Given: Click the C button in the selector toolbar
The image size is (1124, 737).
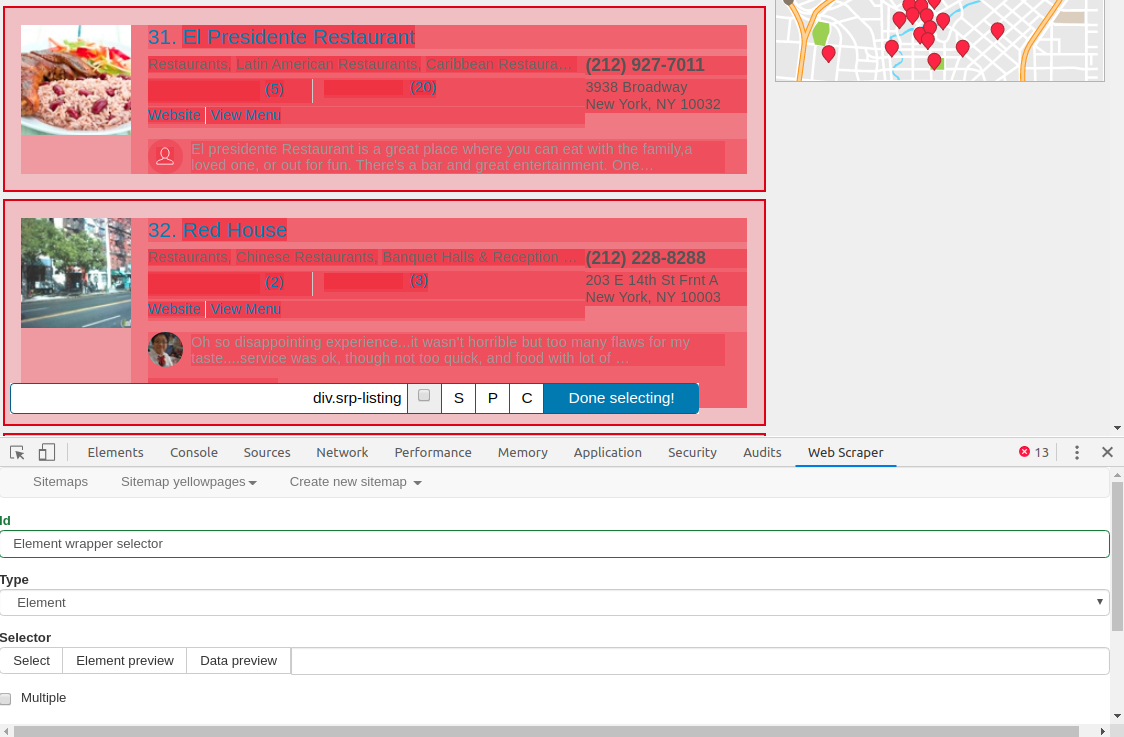Looking at the screenshot, I should point(526,398).
